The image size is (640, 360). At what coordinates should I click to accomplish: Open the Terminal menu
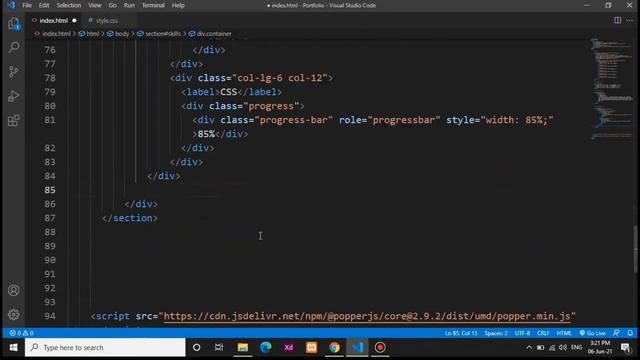click(x=153, y=5)
